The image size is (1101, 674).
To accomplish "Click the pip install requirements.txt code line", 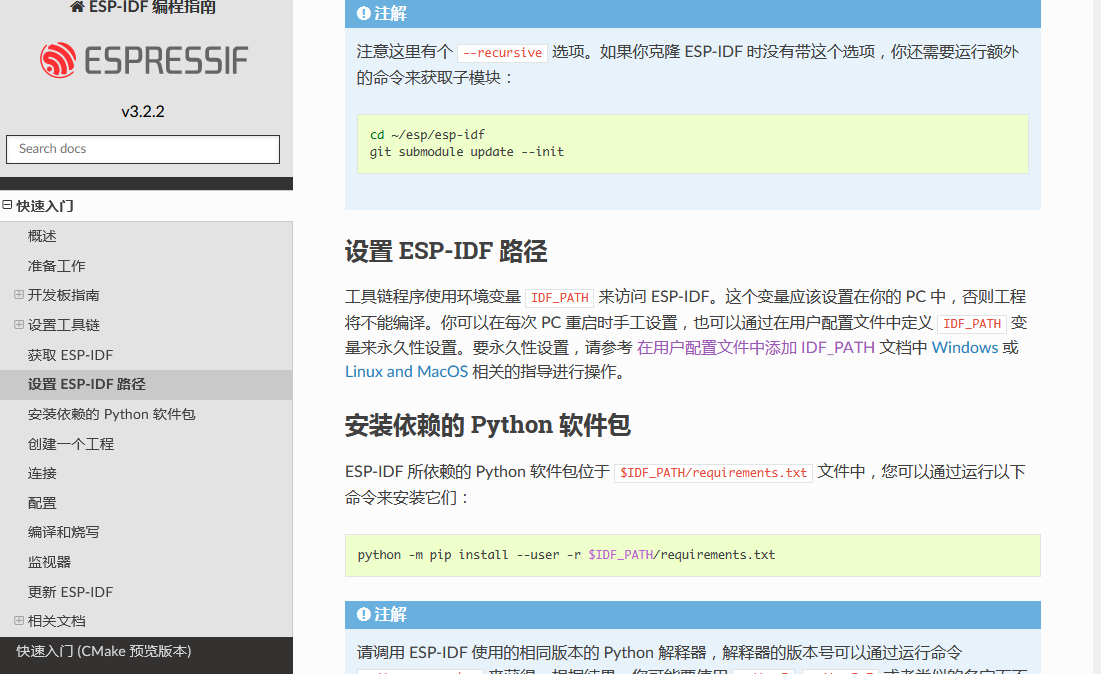I will [566, 555].
